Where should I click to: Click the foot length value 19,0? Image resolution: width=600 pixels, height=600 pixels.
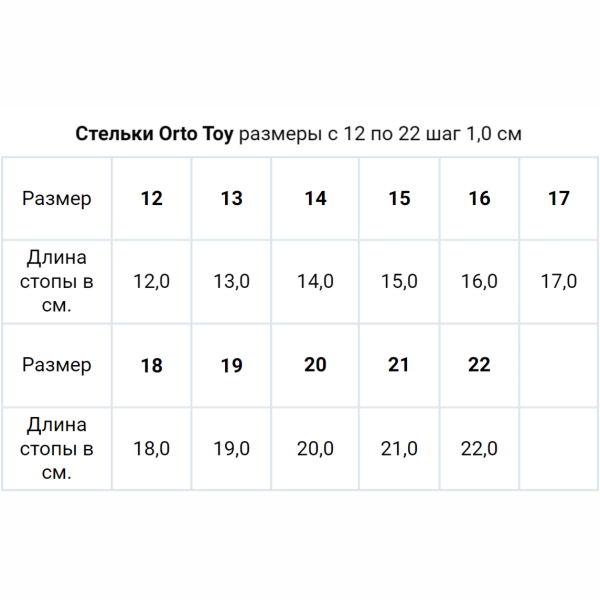231,449
